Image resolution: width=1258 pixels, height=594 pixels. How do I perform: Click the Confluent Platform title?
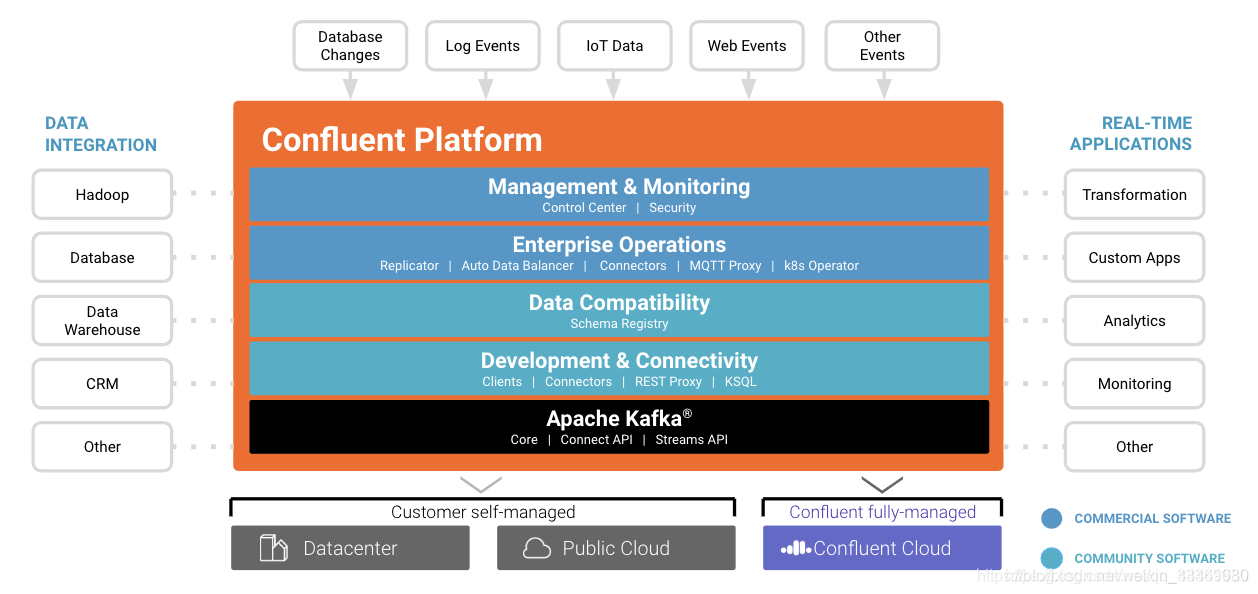(402, 140)
